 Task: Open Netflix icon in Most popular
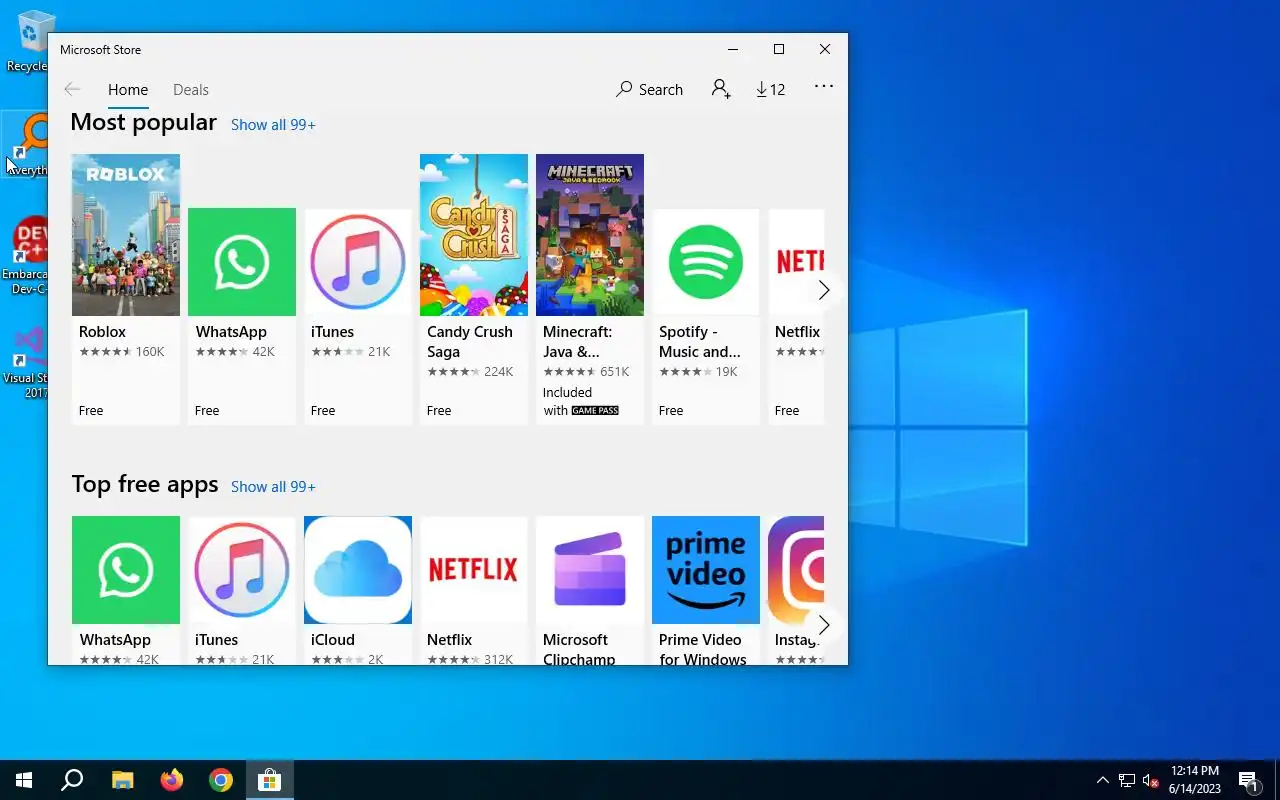tap(796, 262)
